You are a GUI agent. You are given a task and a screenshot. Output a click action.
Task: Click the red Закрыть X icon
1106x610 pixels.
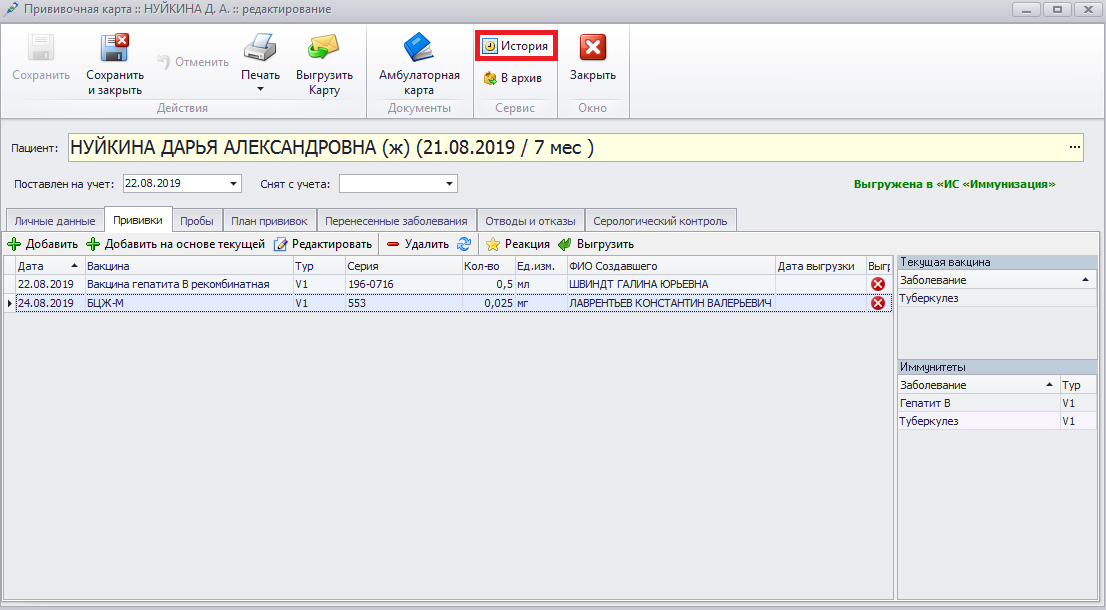(x=593, y=48)
